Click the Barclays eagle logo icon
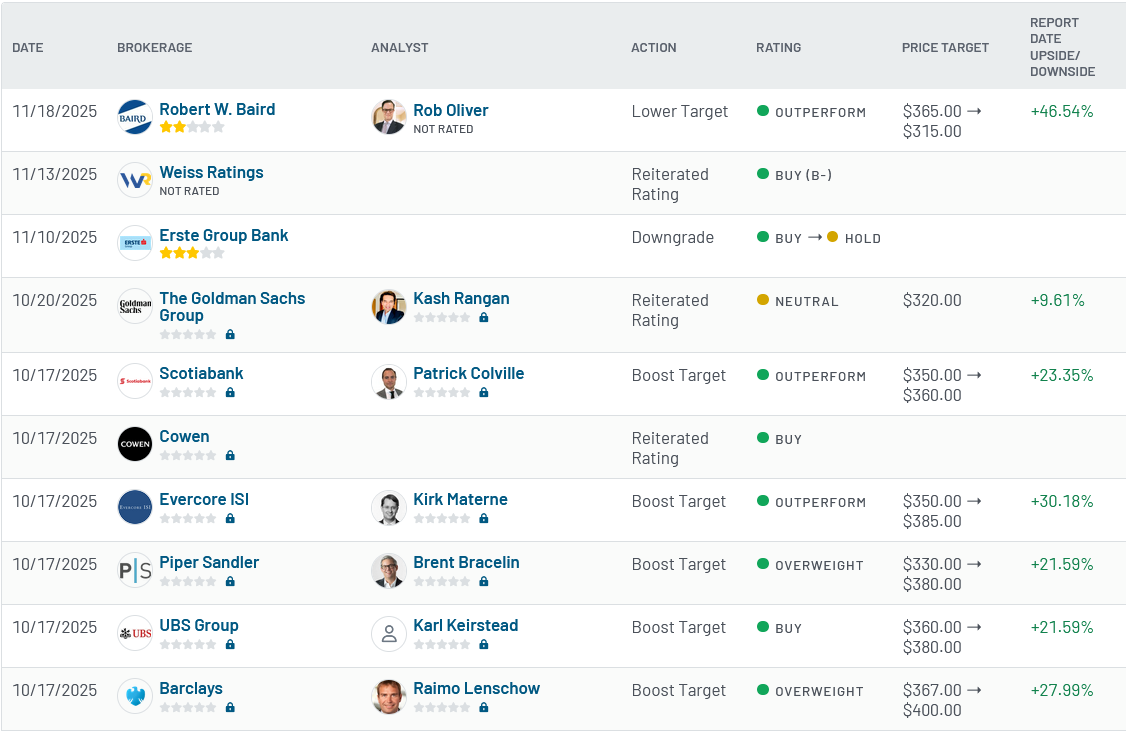The height and width of the screenshot is (731, 1126). point(135,696)
